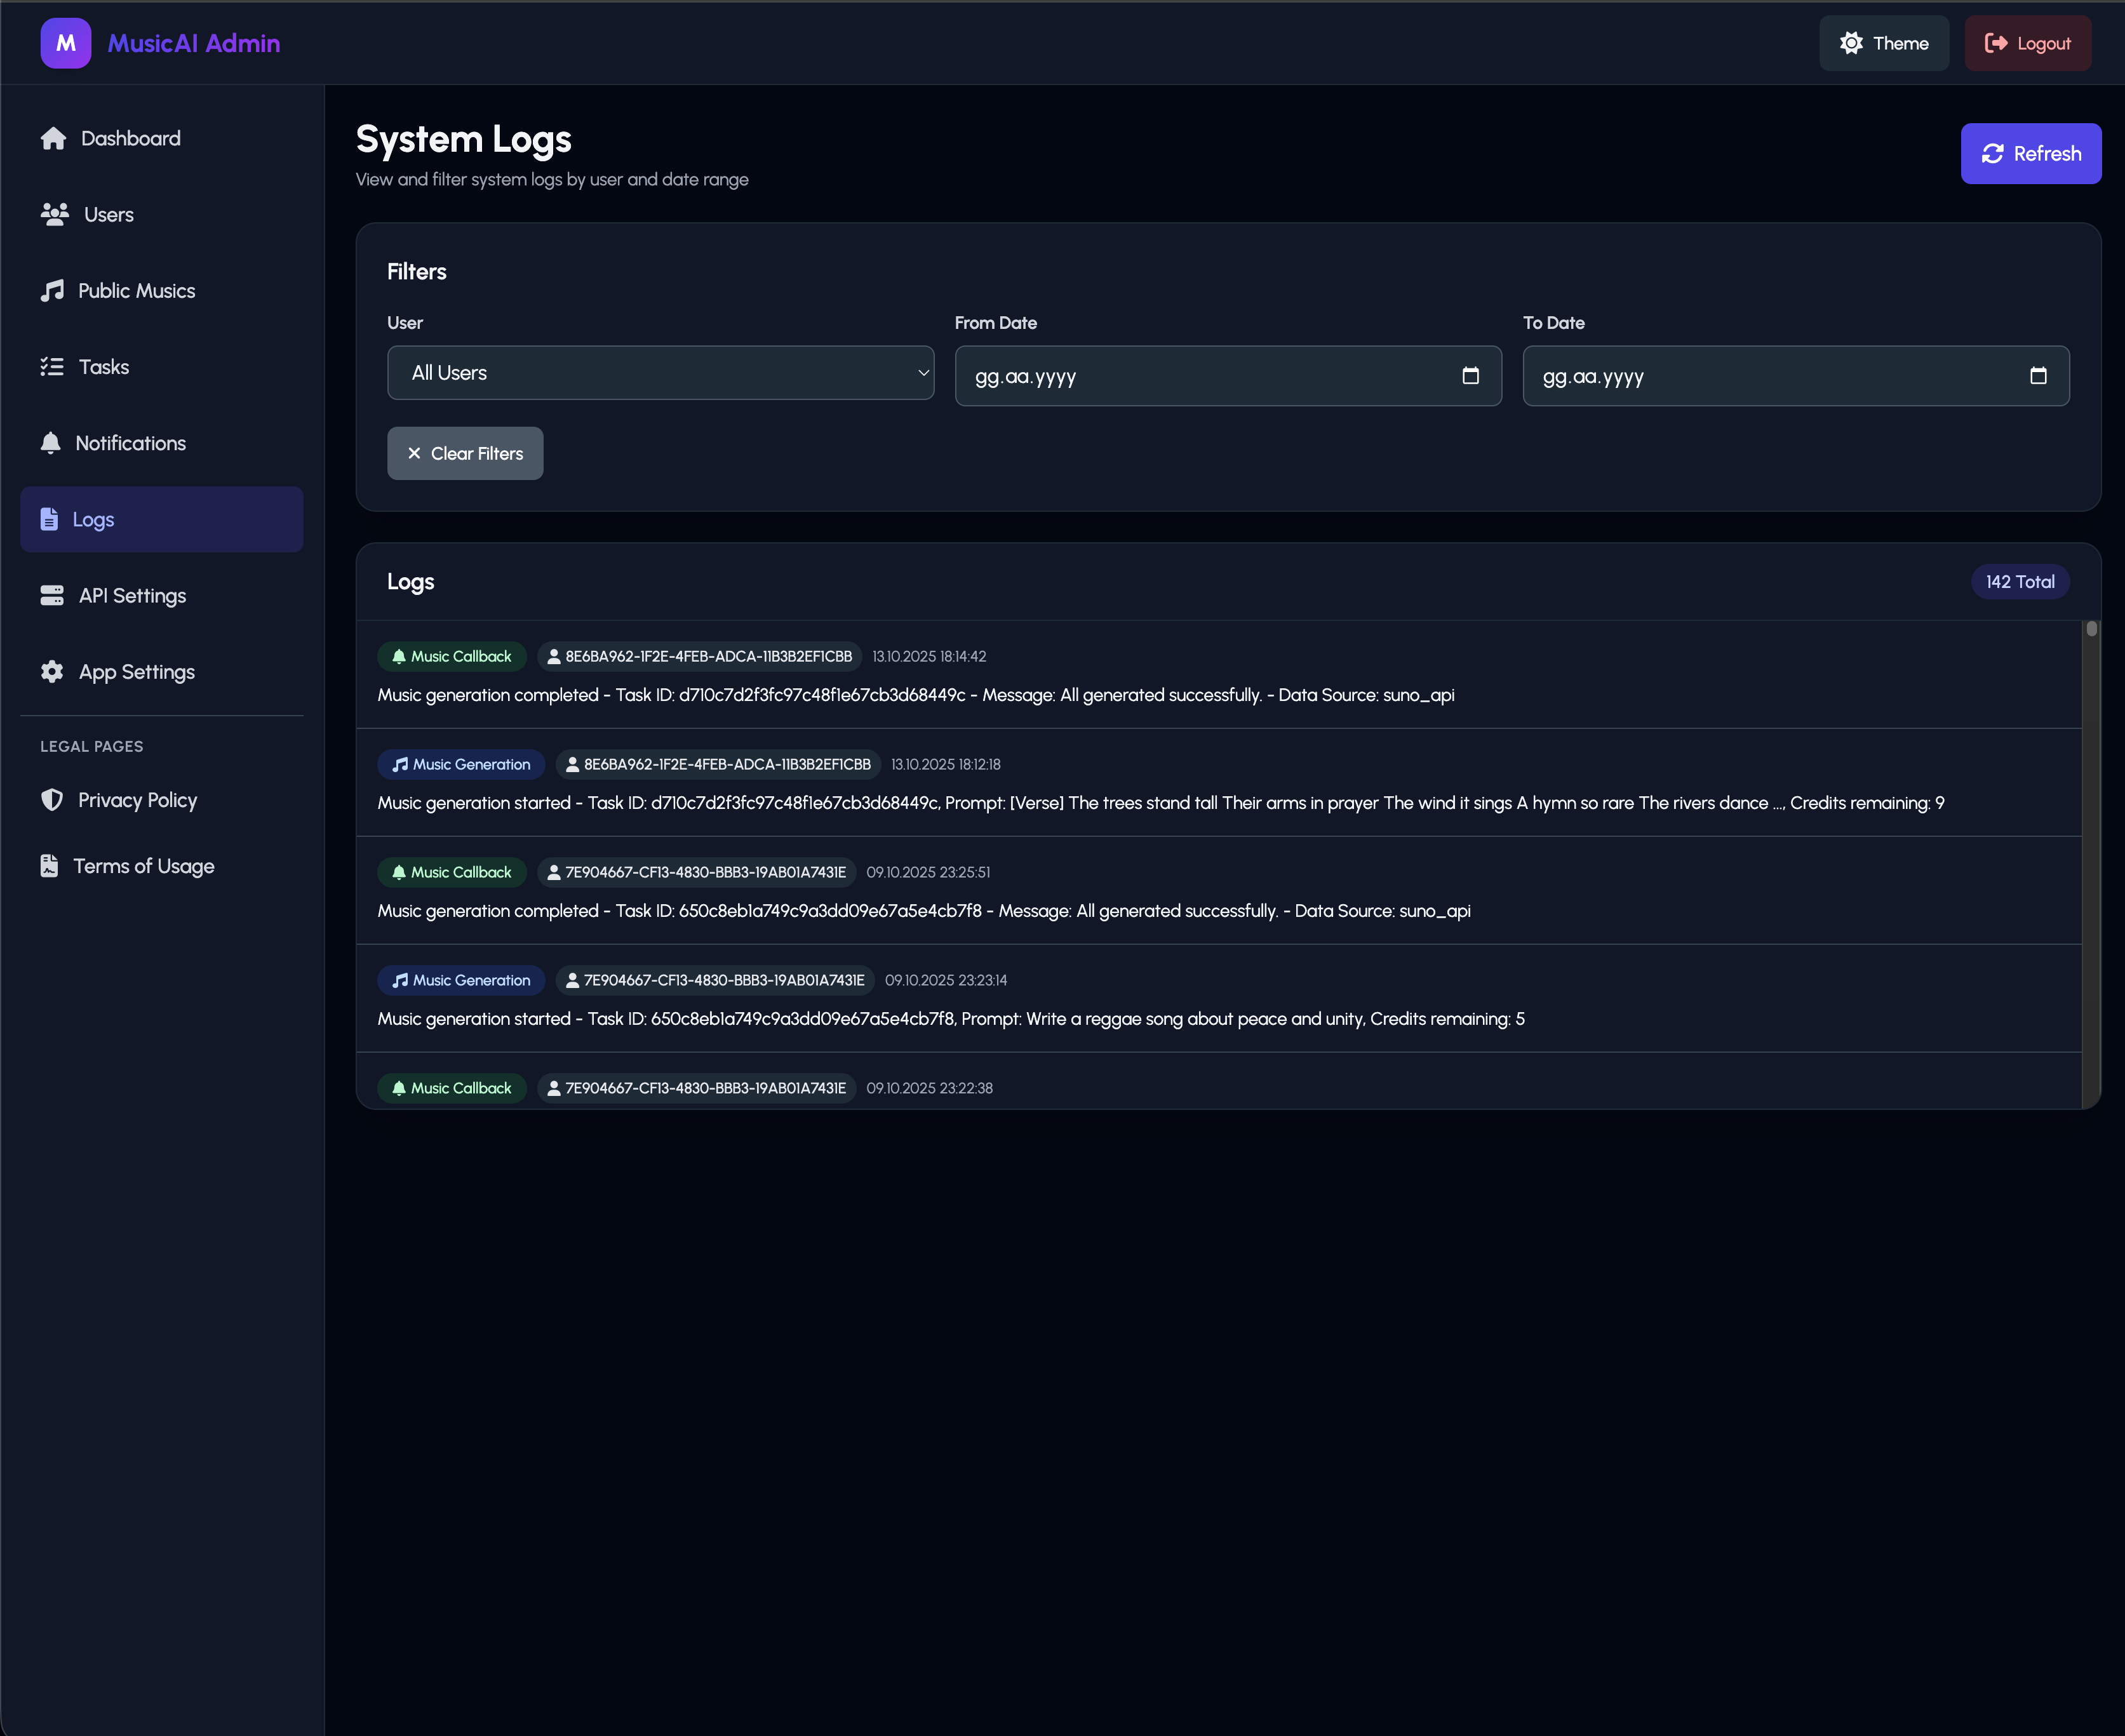Click the Notifications bell icon
Viewport: 2125px width, 1736px height.
click(x=50, y=443)
